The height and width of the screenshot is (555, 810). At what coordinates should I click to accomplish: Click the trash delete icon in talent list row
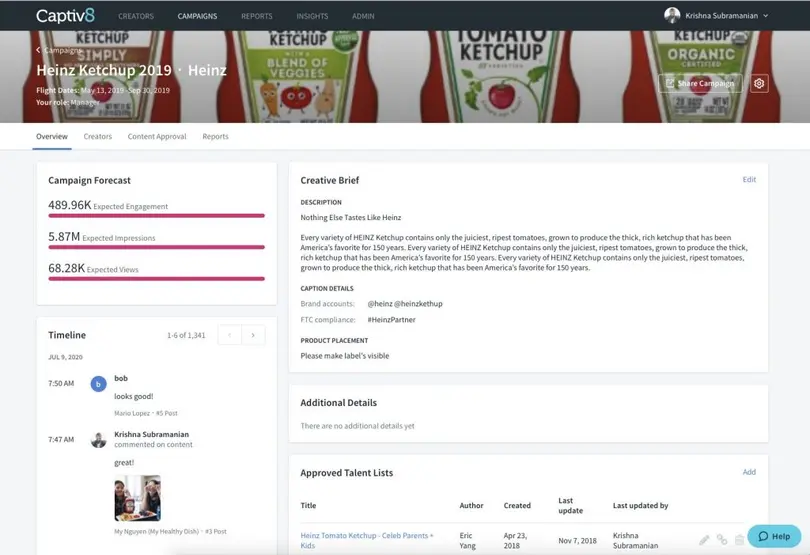740,540
